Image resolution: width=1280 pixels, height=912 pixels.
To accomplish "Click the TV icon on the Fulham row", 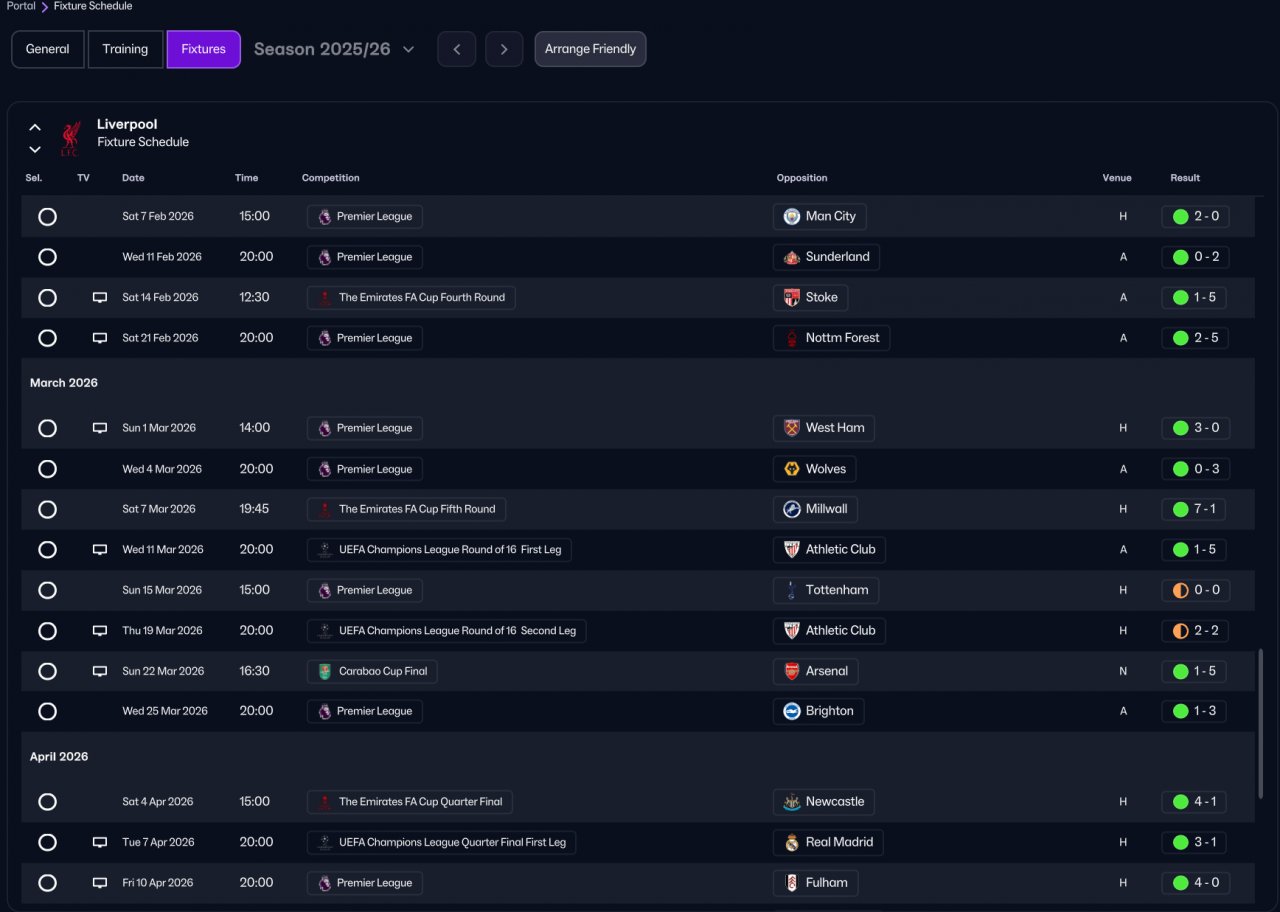I will (x=100, y=883).
